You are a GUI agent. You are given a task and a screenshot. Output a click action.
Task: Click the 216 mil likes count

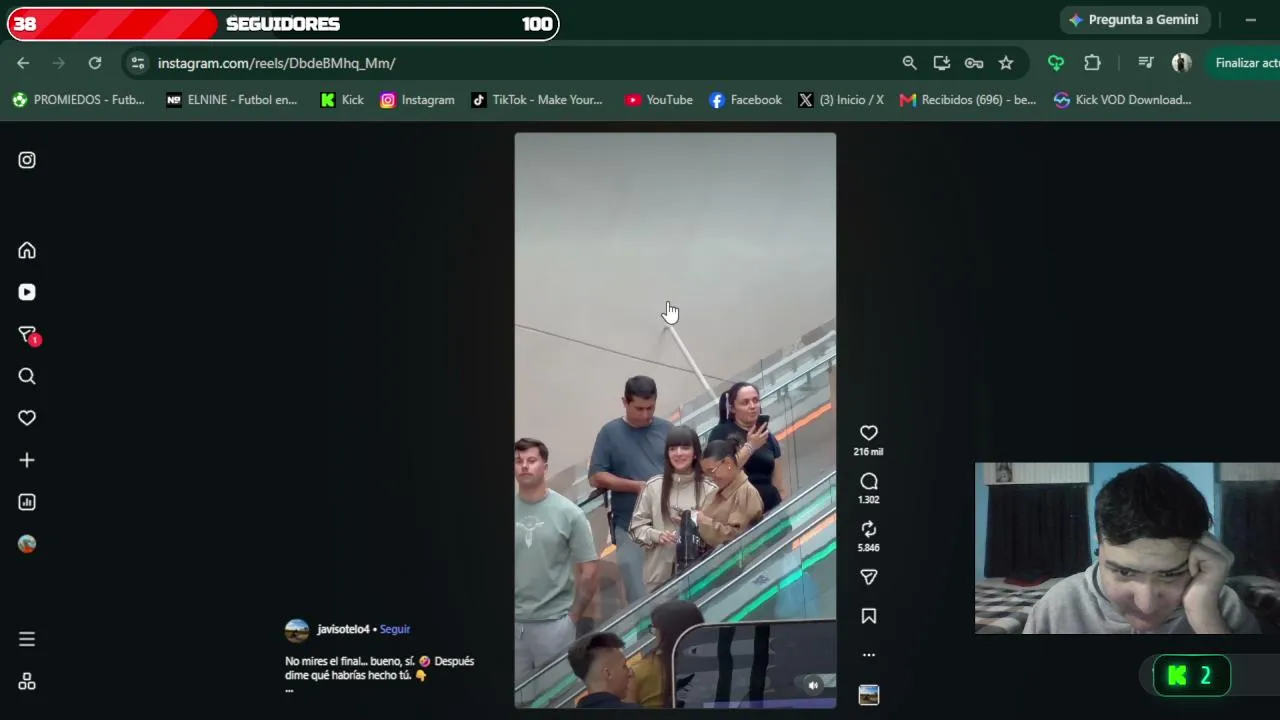point(868,452)
